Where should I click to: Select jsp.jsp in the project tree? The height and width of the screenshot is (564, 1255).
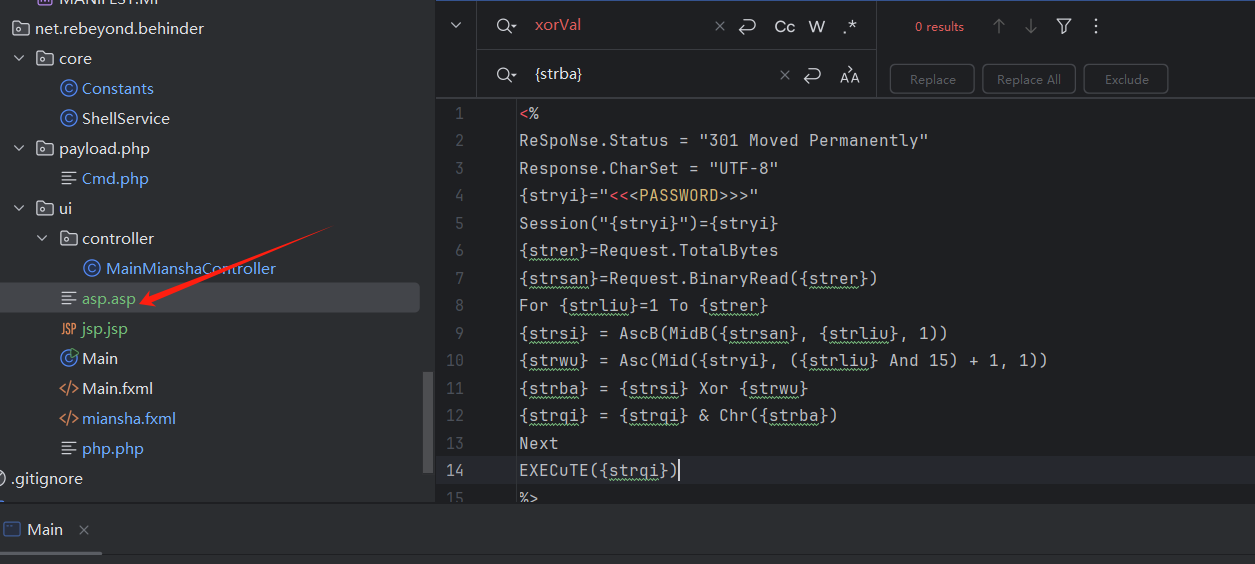click(105, 328)
